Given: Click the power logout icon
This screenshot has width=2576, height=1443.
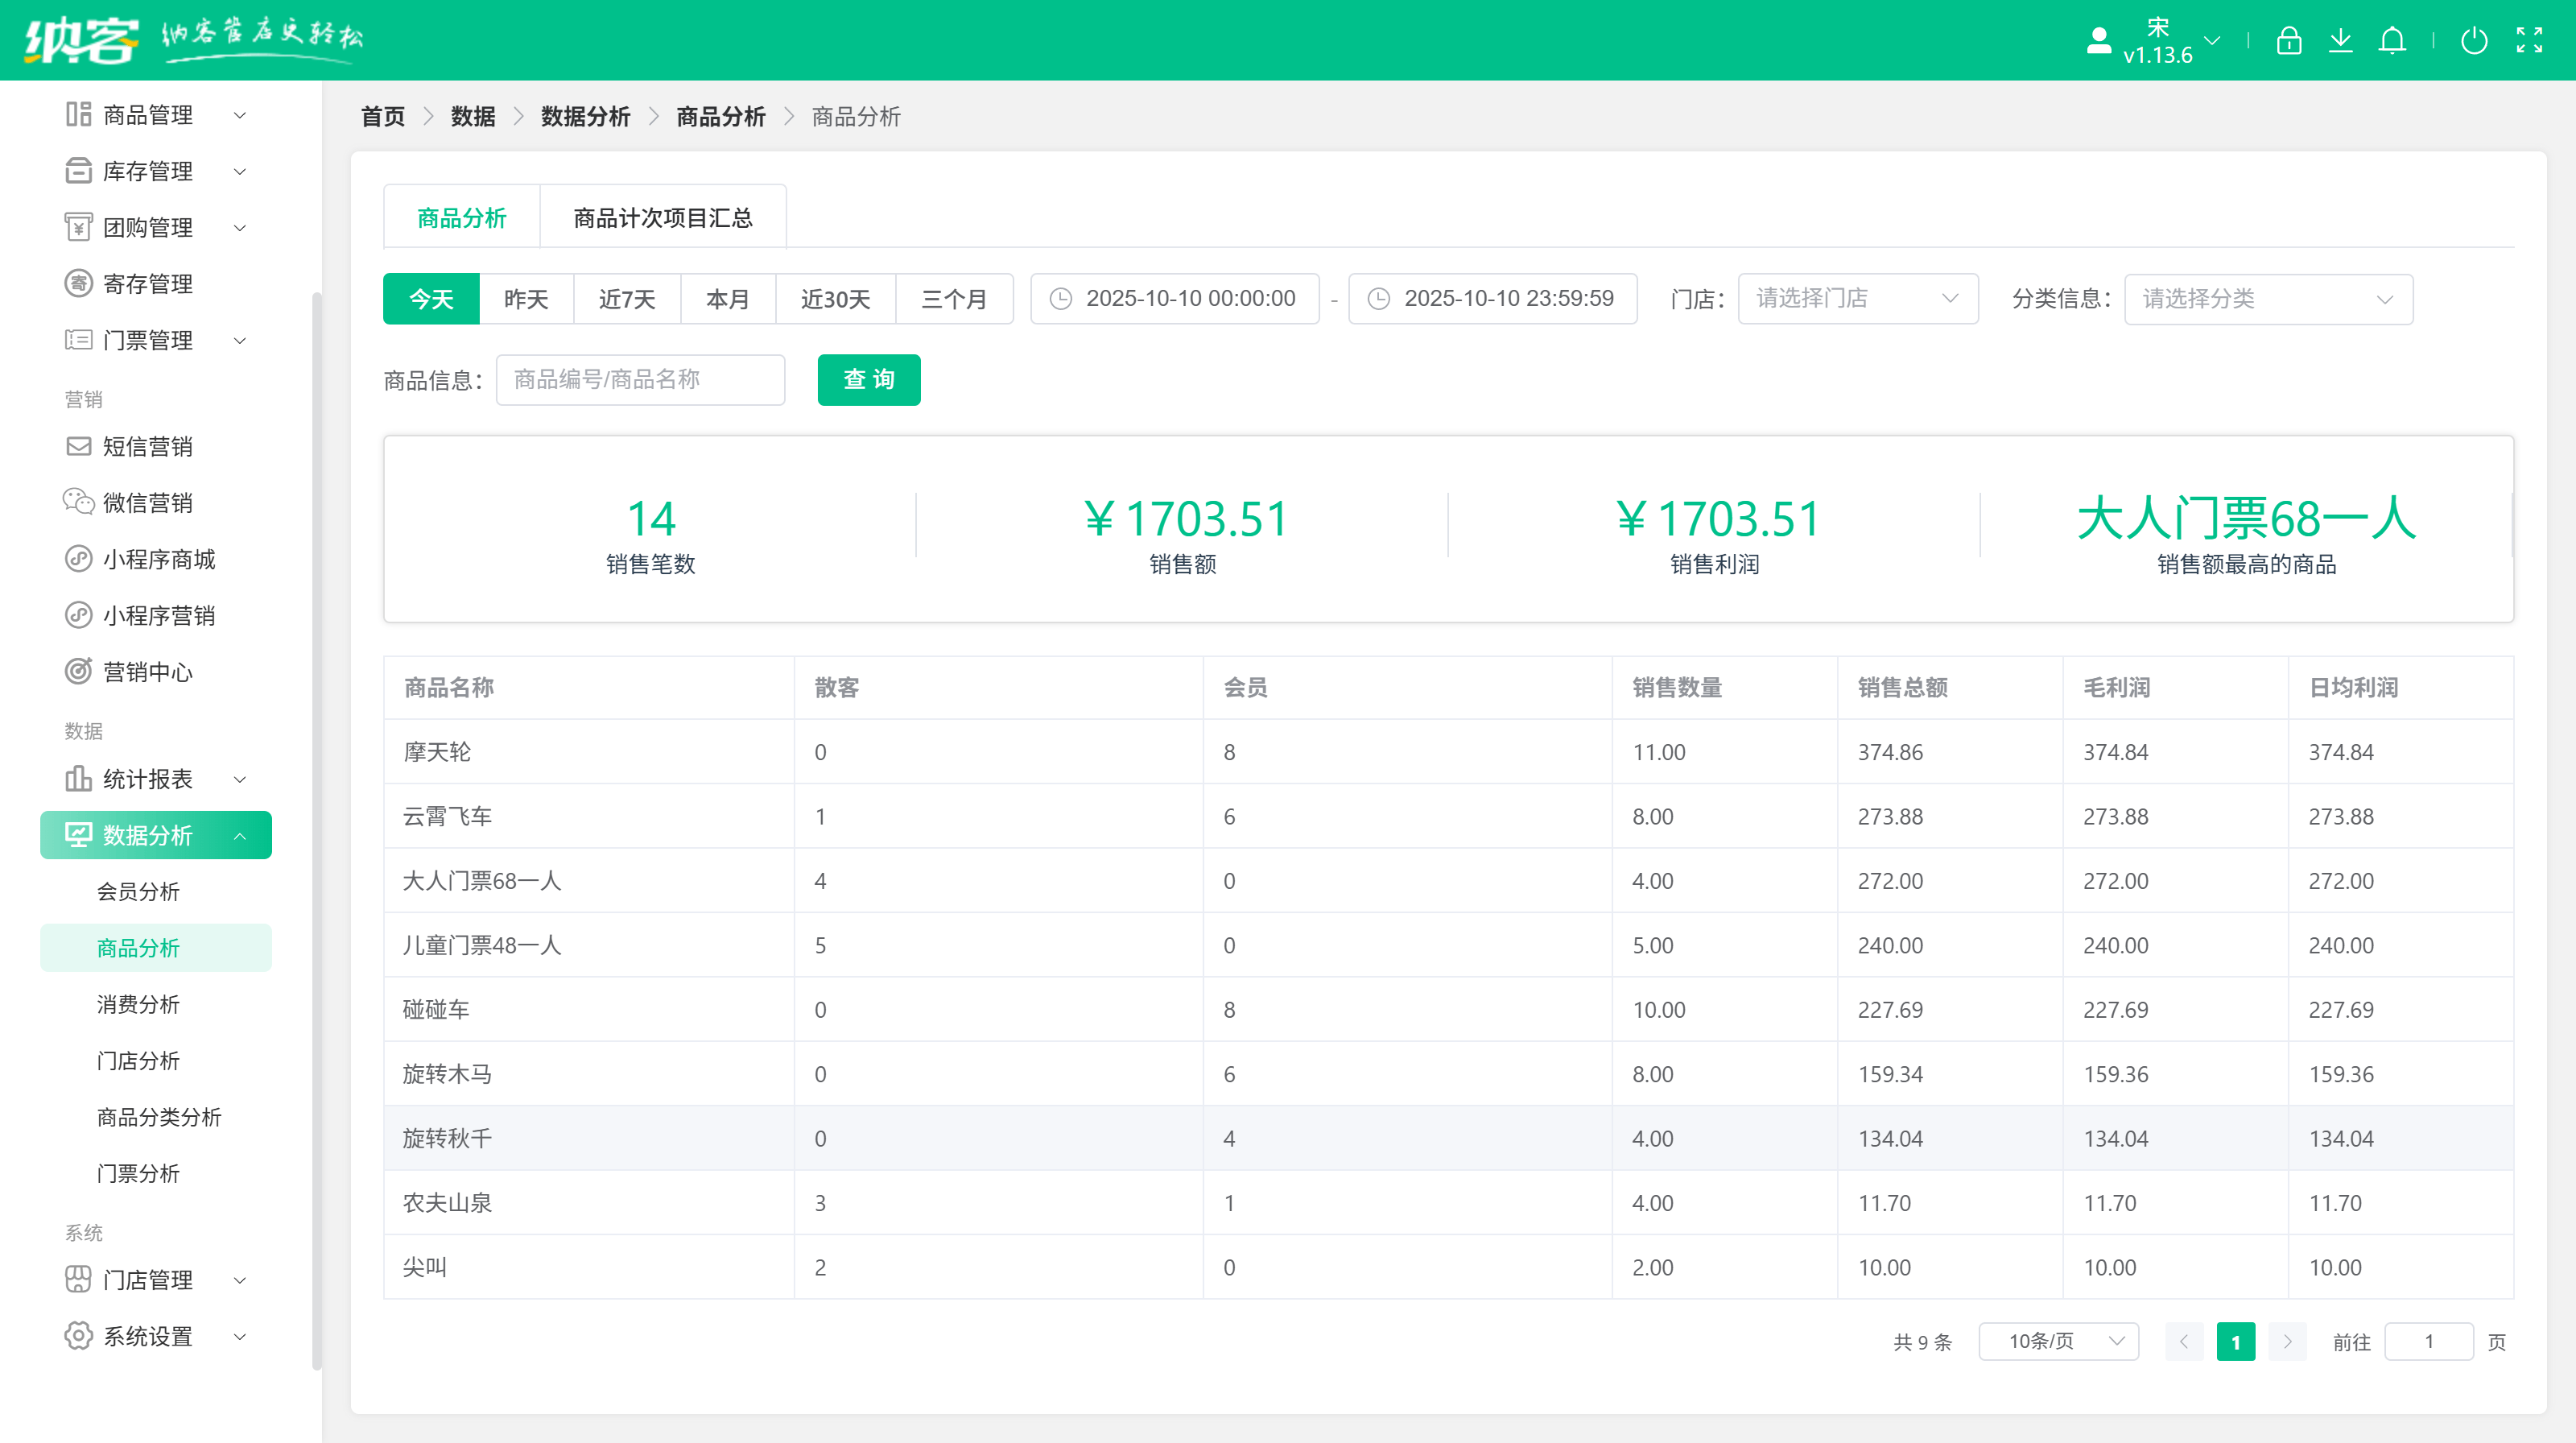Looking at the screenshot, I should [2474, 41].
